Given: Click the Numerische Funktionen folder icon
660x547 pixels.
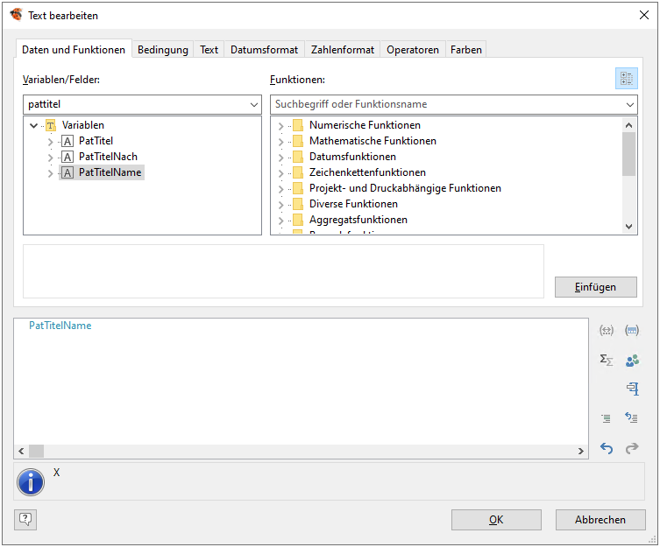Looking at the screenshot, I should coord(298,125).
